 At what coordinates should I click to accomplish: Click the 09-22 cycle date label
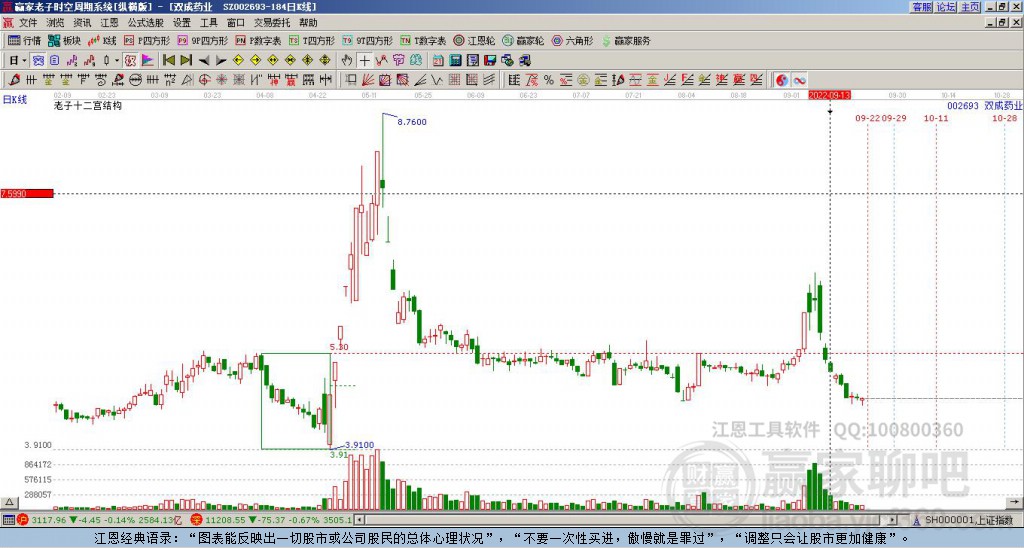click(867, 118)
